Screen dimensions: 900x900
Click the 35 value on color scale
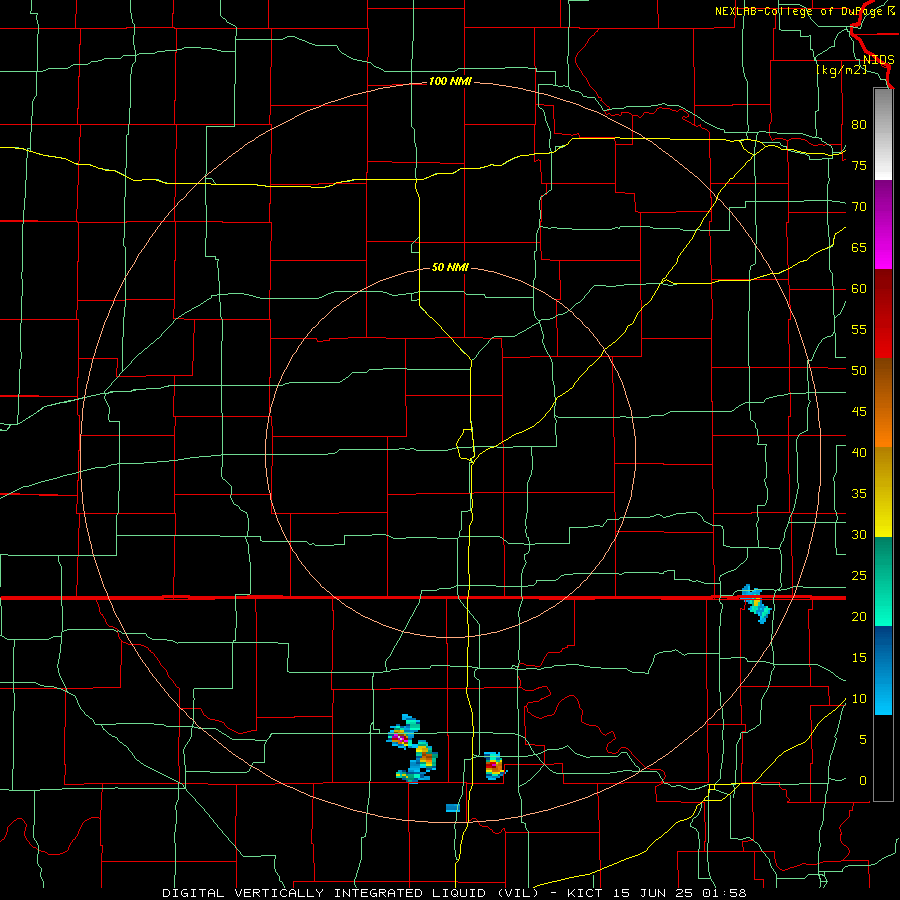859,494
